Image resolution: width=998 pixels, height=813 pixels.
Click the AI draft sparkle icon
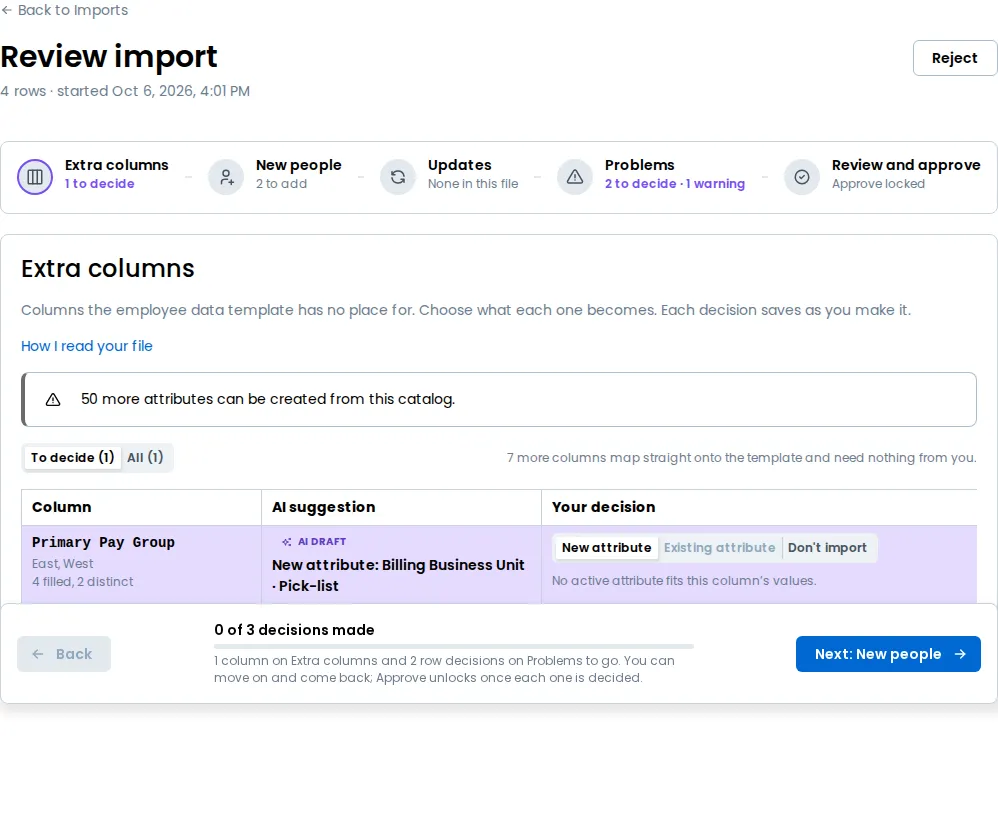[x=287, y=542]
